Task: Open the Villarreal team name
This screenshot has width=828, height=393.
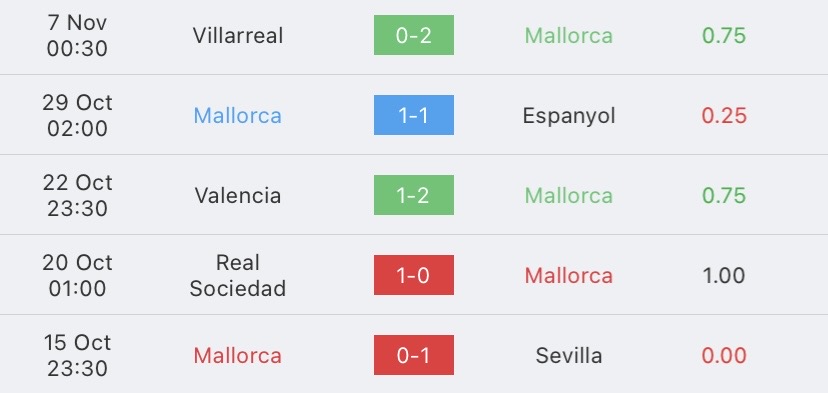Action: [238, 35]
